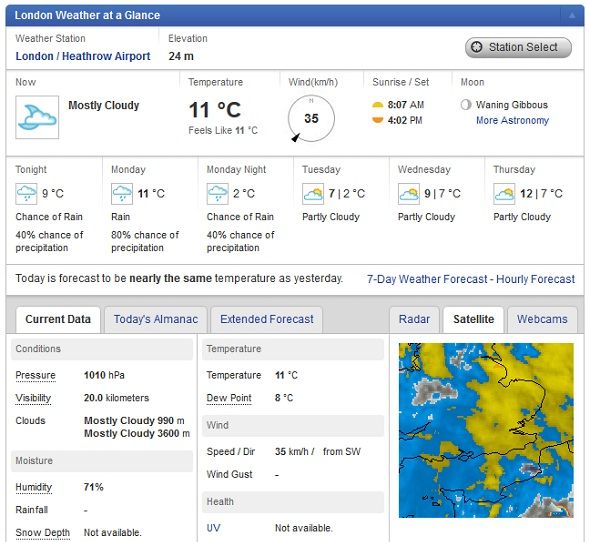Click the sunset icon beside 4:02 PM
This screenshot has width=590, height=542.
tap(377, 120)
